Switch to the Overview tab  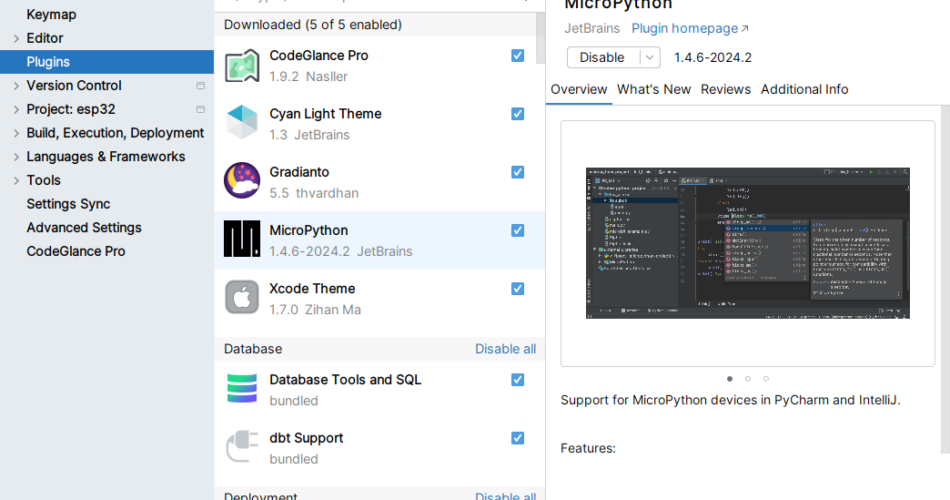coord(579,89)
